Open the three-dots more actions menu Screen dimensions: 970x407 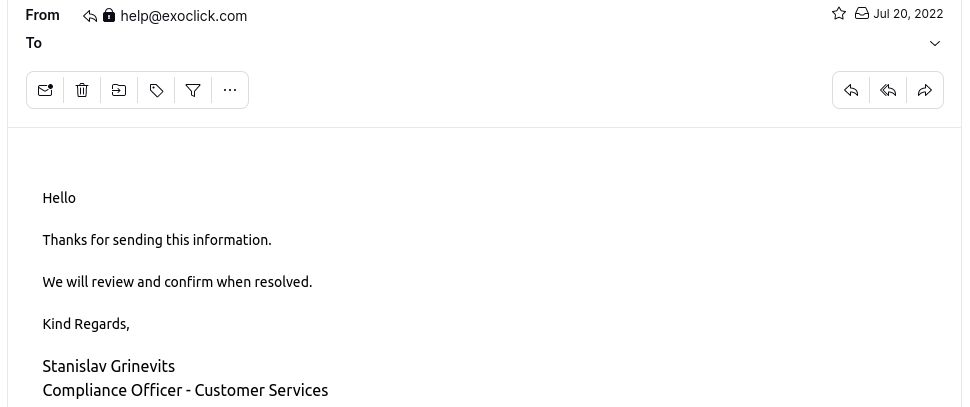click(230, 90)
